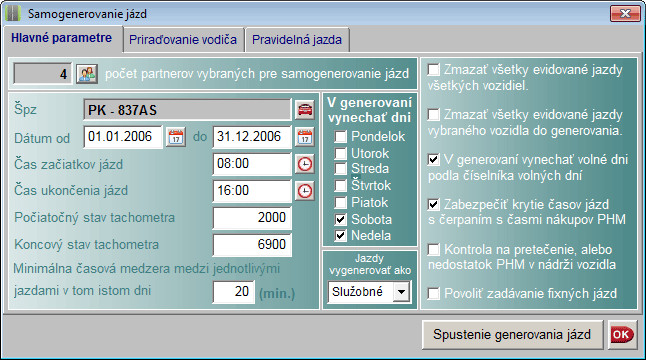Click the app icon in title bar
Viewport: 646px width, 360px height.
click(13, 14)
